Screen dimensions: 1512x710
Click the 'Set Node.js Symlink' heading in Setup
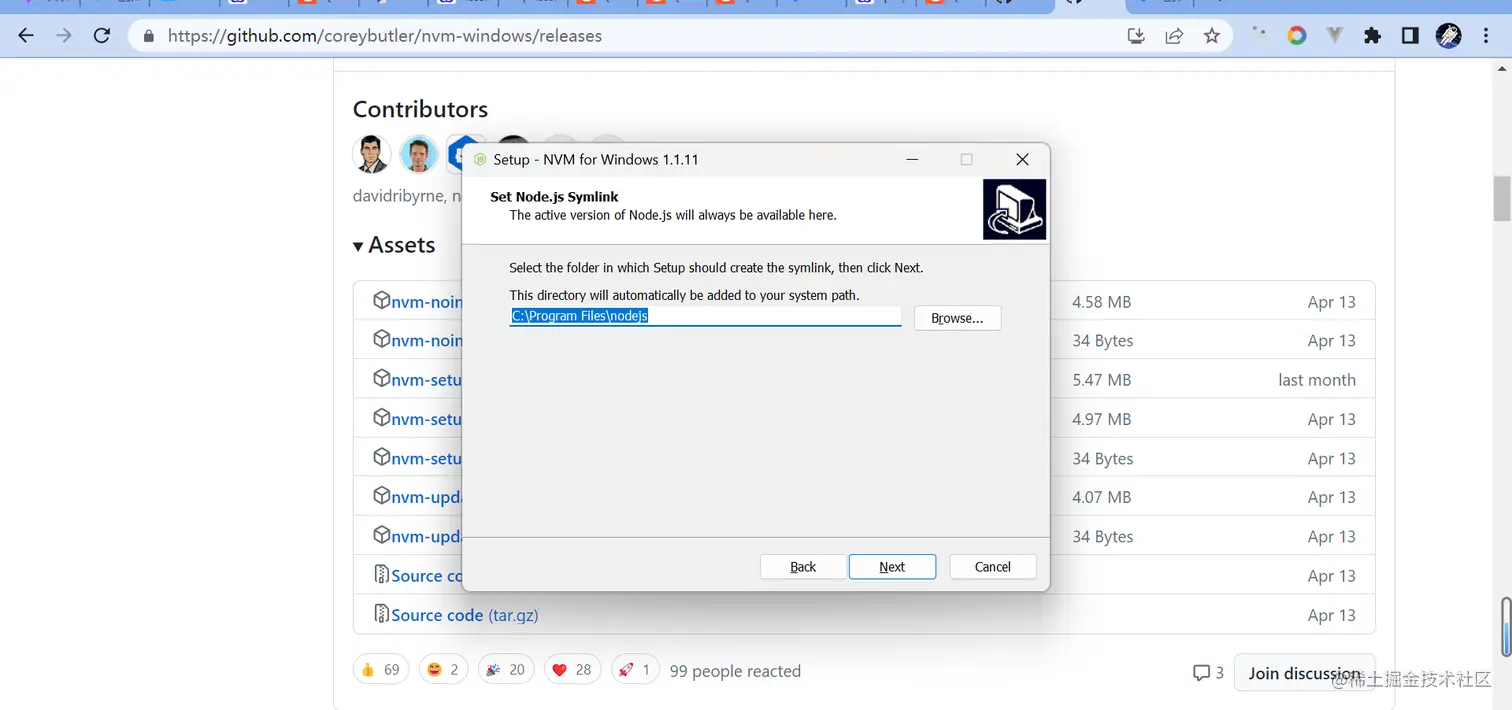(554, 197)
